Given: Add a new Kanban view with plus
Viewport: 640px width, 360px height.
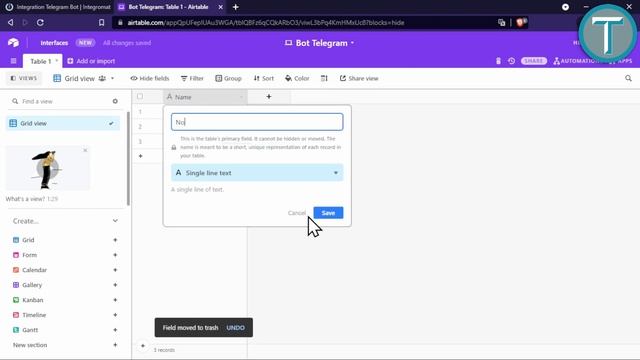Looking at the screenshot, I should [115, 300].
